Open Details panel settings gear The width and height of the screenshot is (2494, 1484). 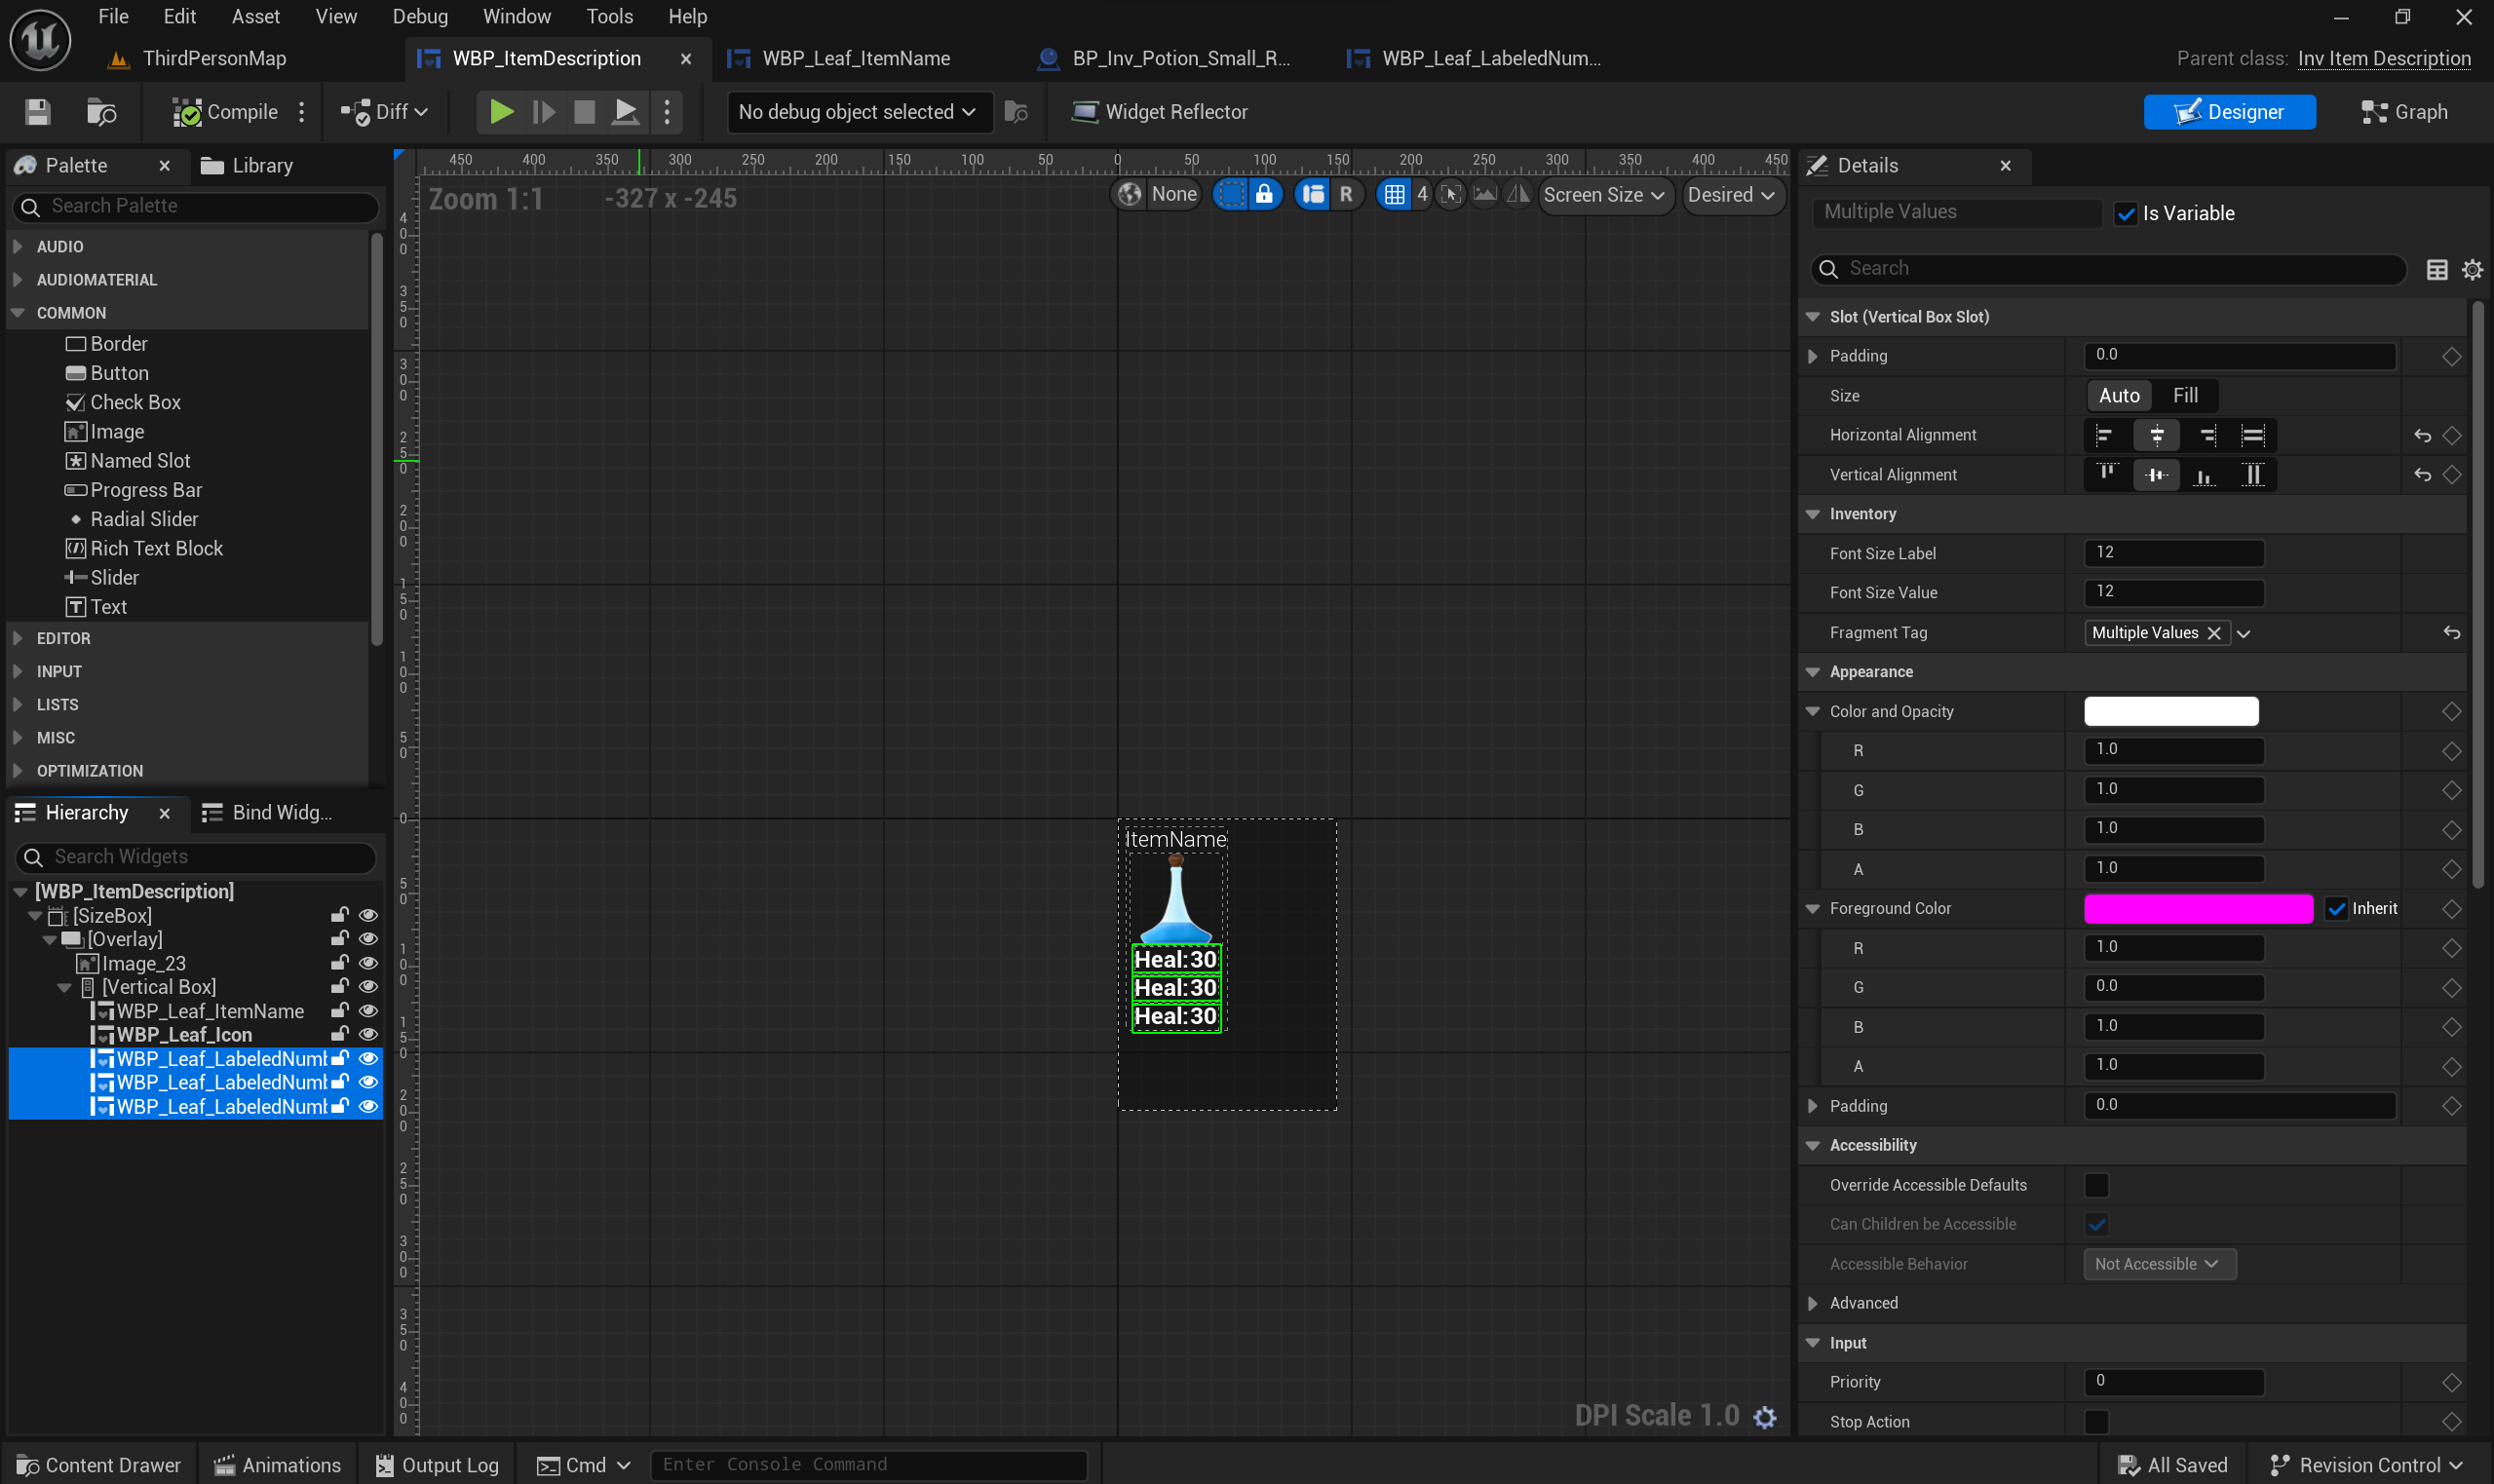tap(2472, 269)
